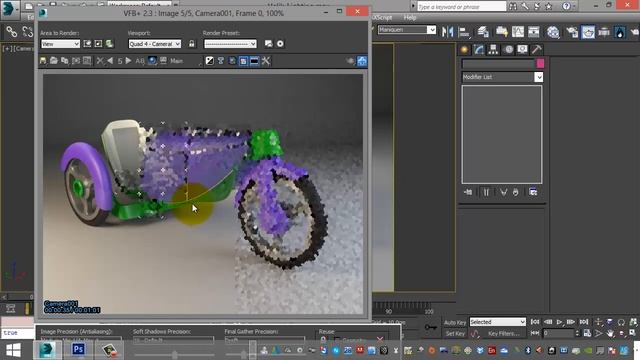Click the Main render element label in VFB
The height and width of the screenshot is (360, 640).
(176, 61)
